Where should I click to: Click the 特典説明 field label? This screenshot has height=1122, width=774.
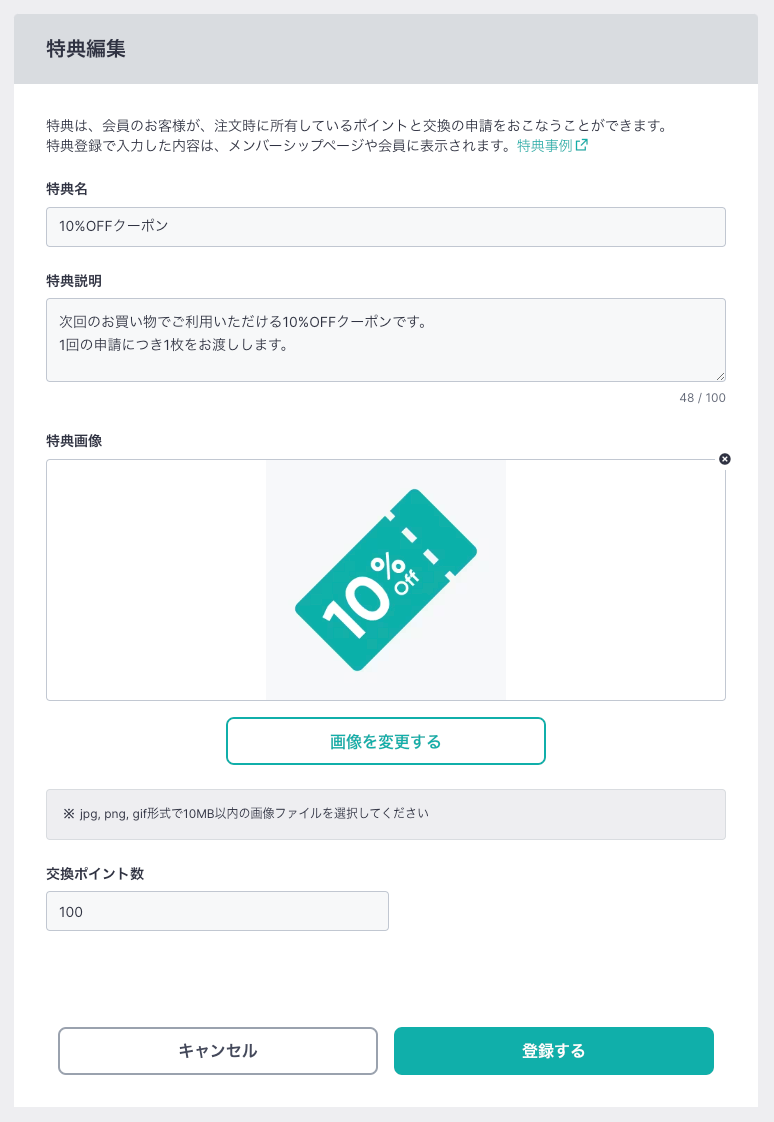[74, 280]
